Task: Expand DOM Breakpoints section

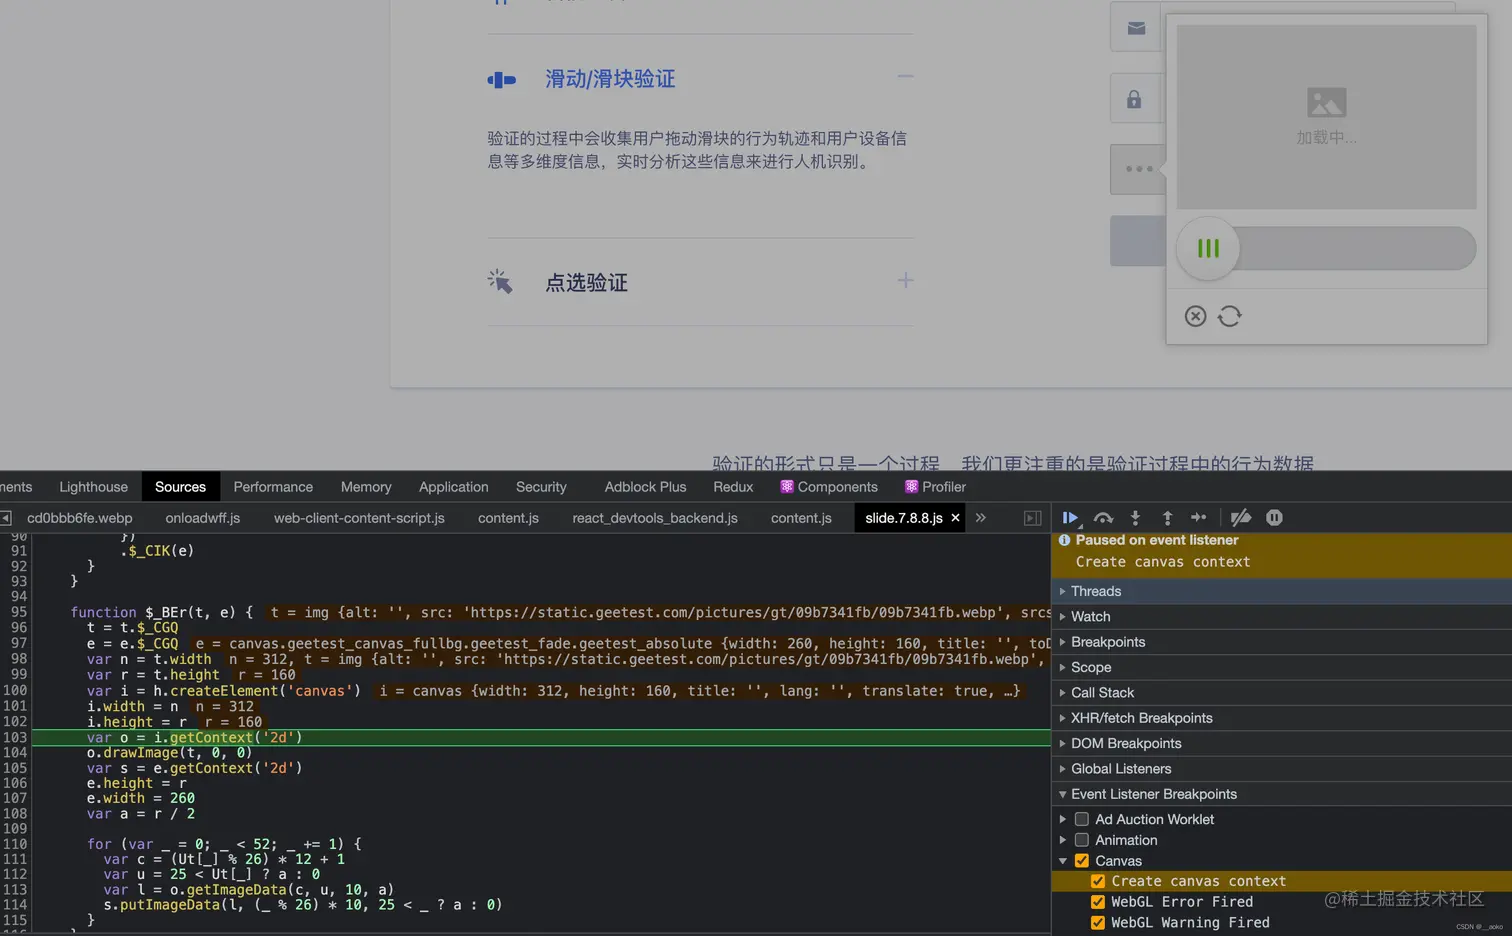Action: pos(1282,743)
